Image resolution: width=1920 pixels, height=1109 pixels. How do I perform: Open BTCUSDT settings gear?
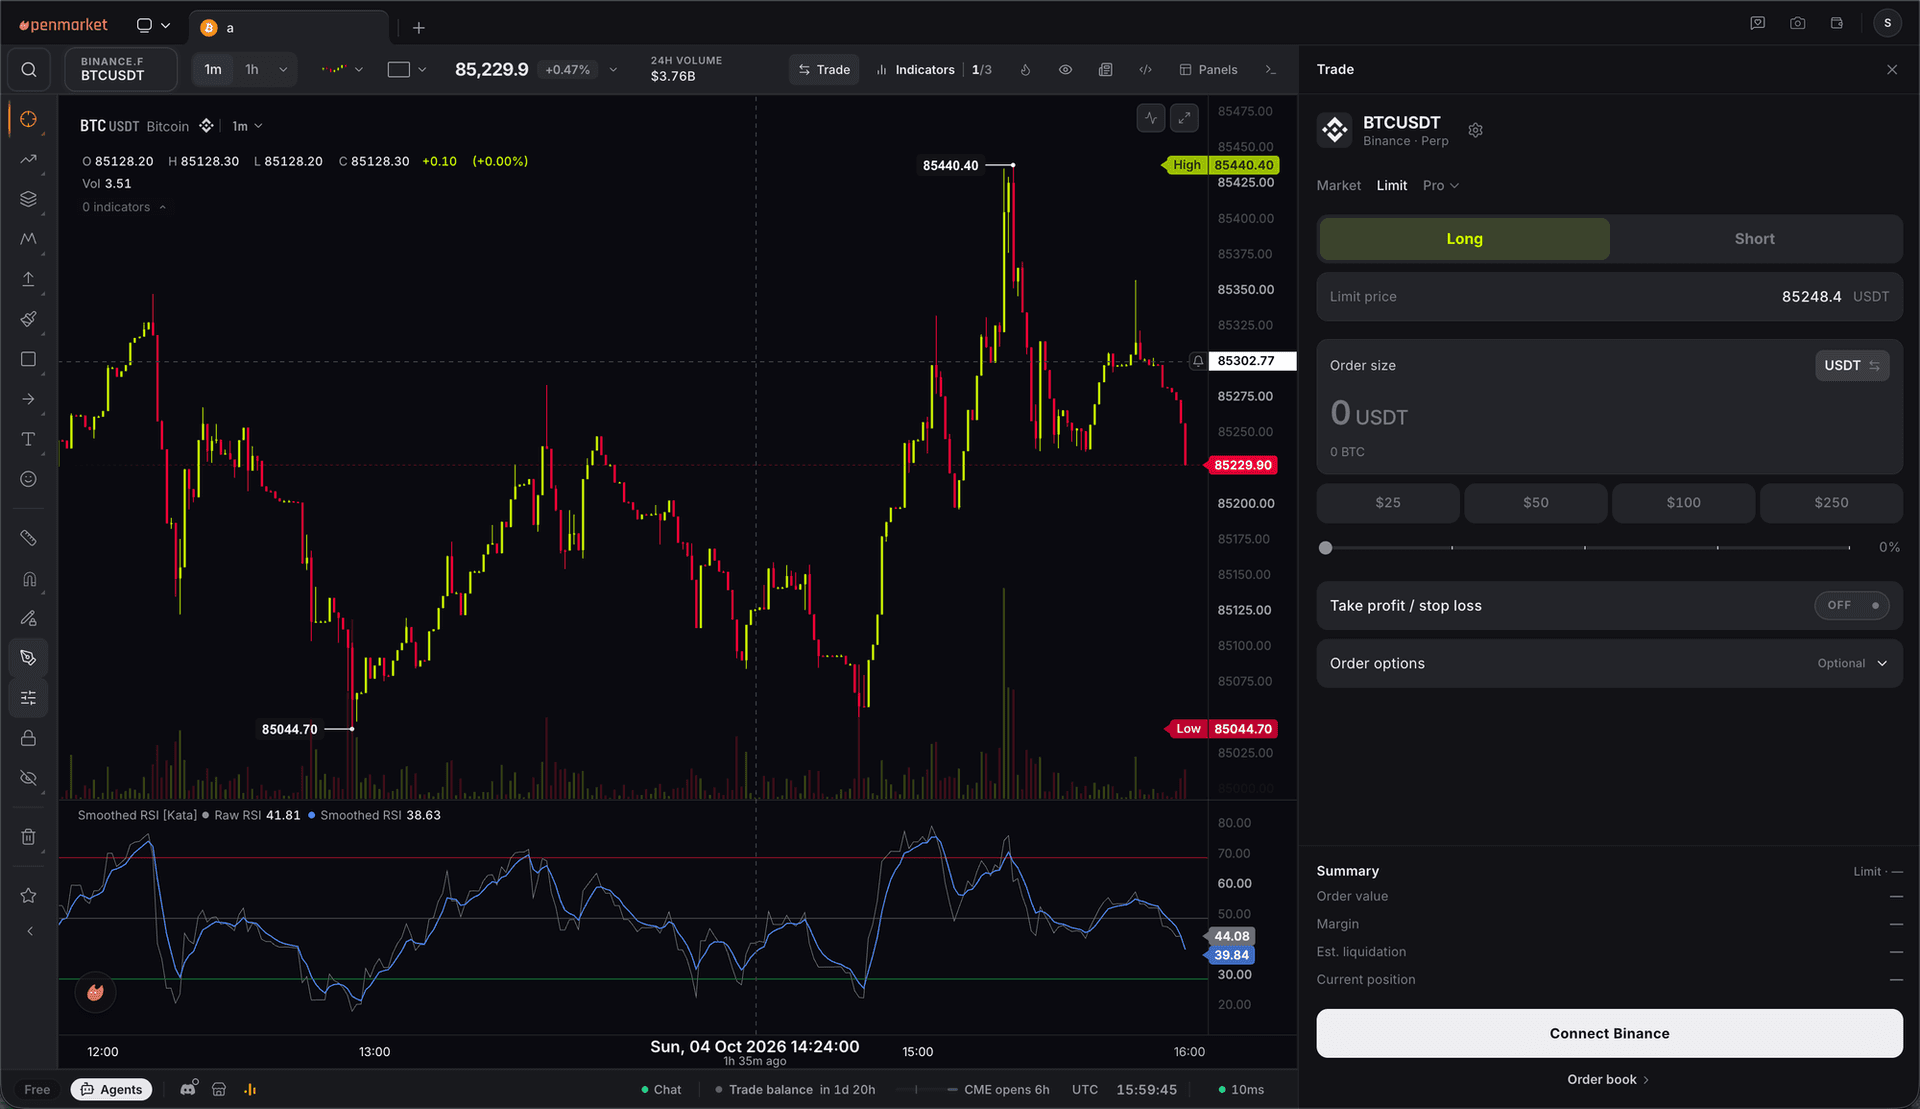point(1475,130)
